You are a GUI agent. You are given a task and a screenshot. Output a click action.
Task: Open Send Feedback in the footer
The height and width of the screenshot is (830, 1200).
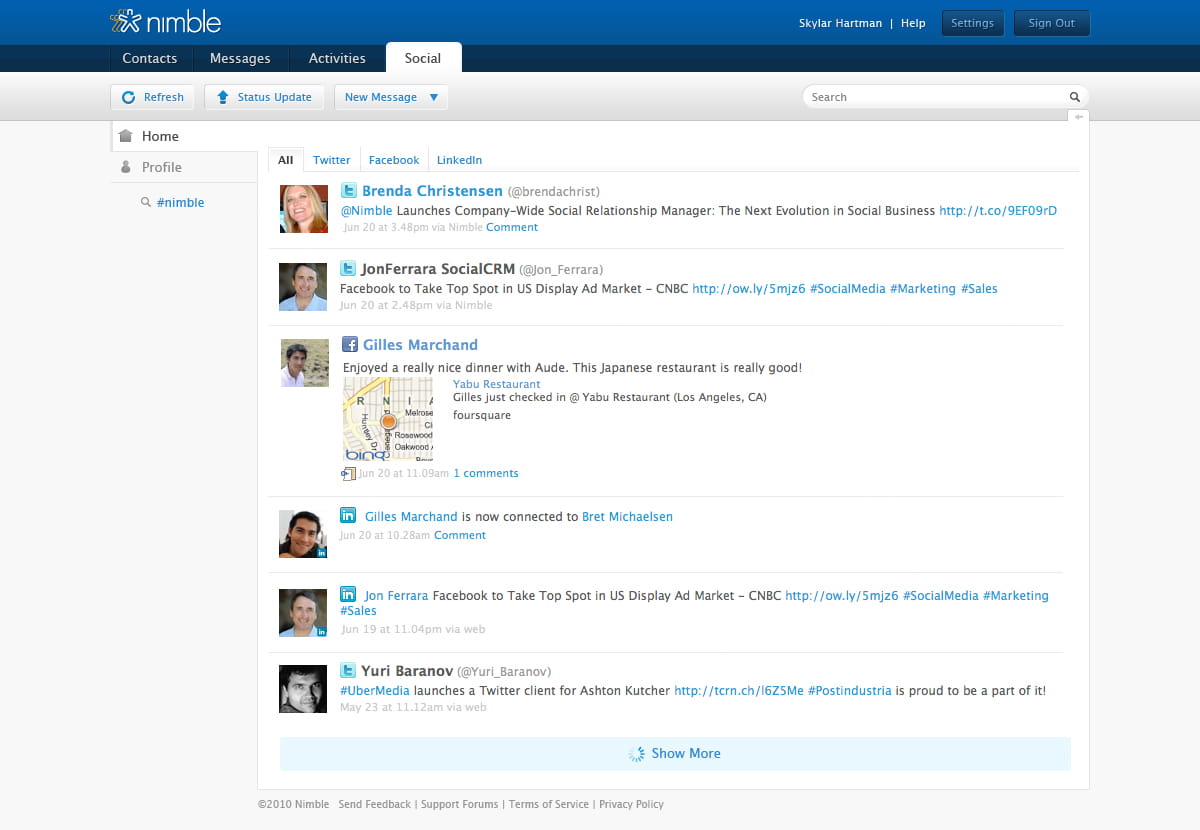point(375,804)
